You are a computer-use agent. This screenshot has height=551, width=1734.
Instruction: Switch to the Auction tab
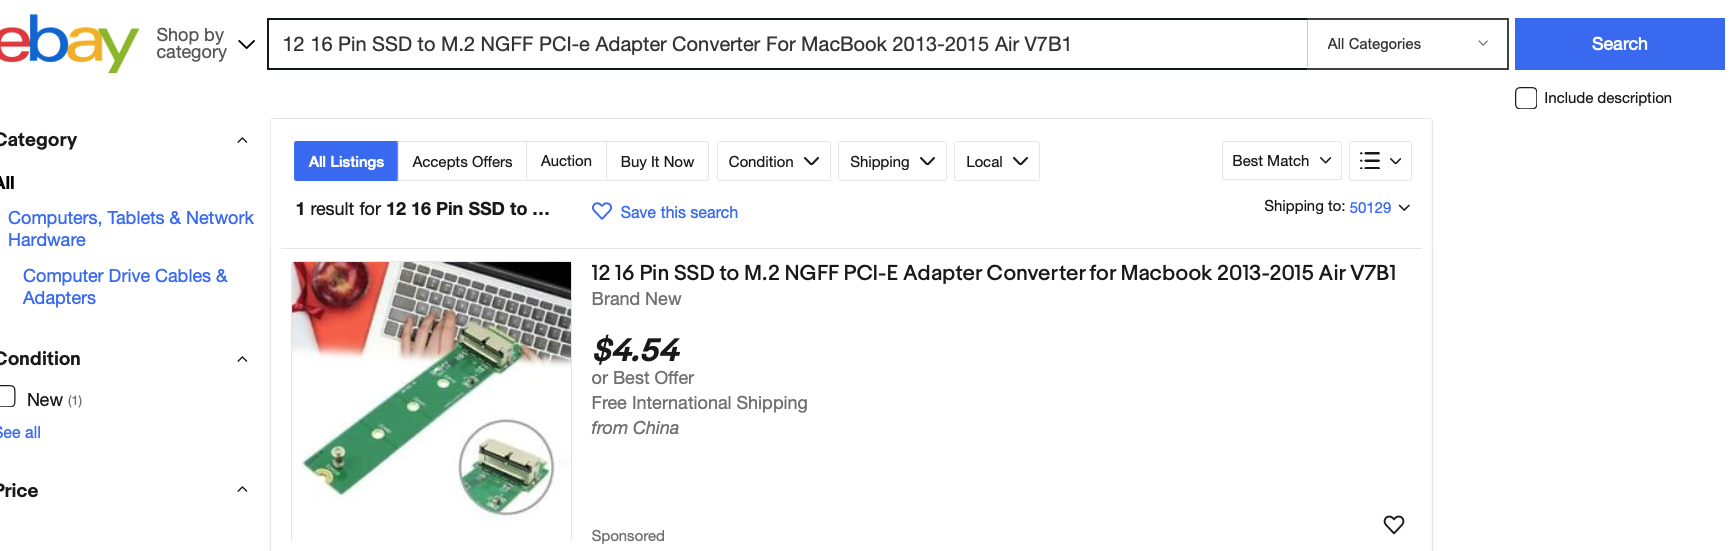(x=566, y=161)
